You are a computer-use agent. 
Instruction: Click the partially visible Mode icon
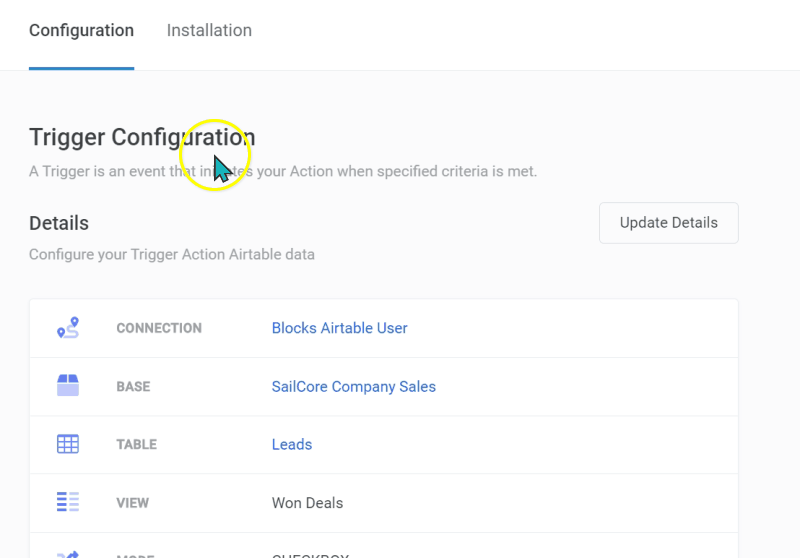point(67,553)
